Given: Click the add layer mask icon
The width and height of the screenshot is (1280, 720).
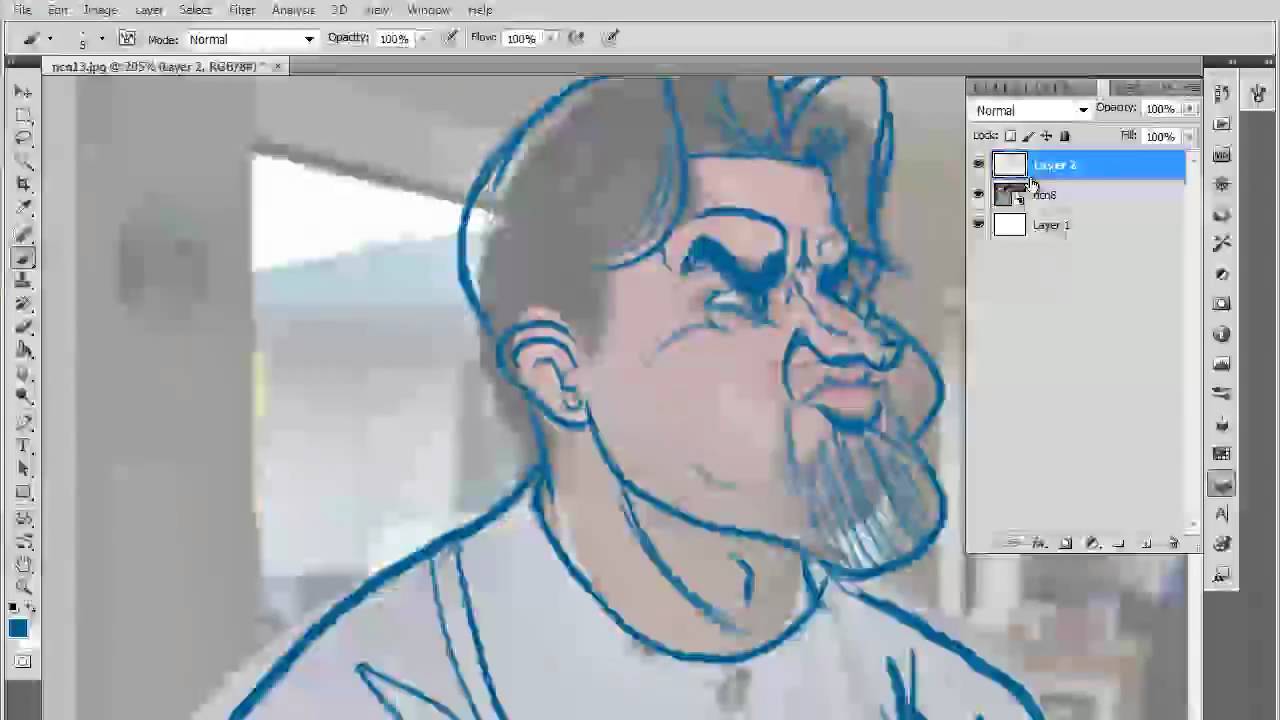Looking at the screenshot, I should pos(1066,543).
